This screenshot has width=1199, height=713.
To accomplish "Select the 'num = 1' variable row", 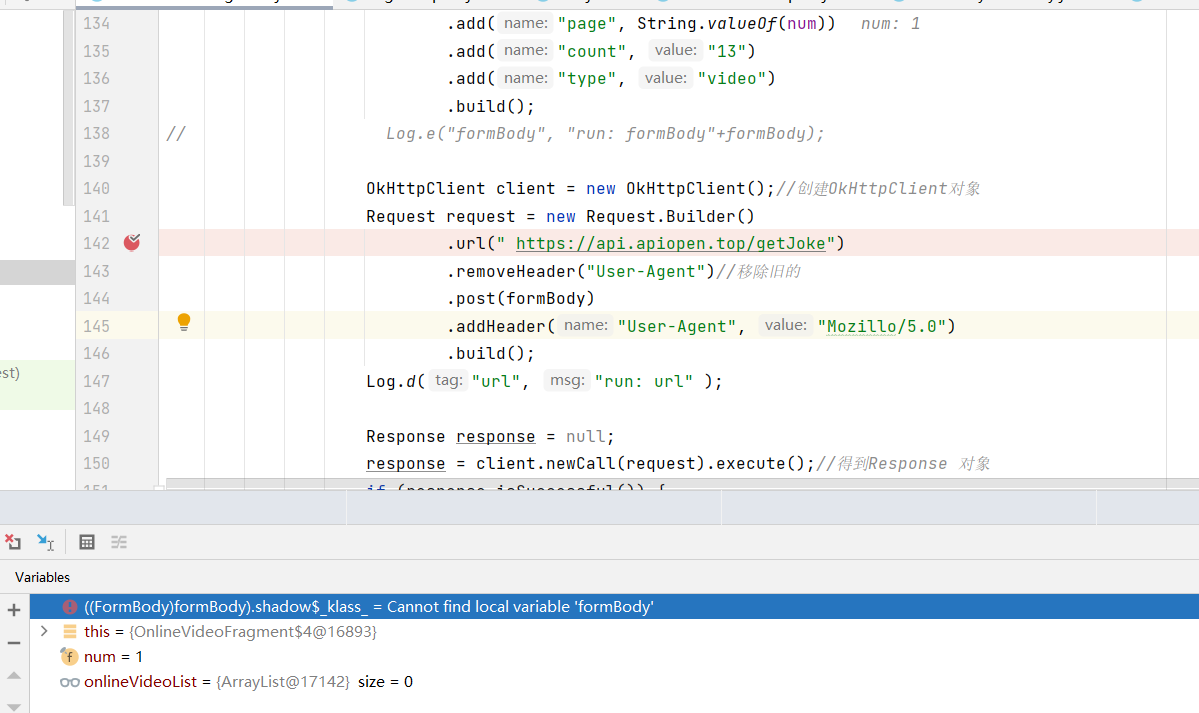I will click(x=614, y=656).
